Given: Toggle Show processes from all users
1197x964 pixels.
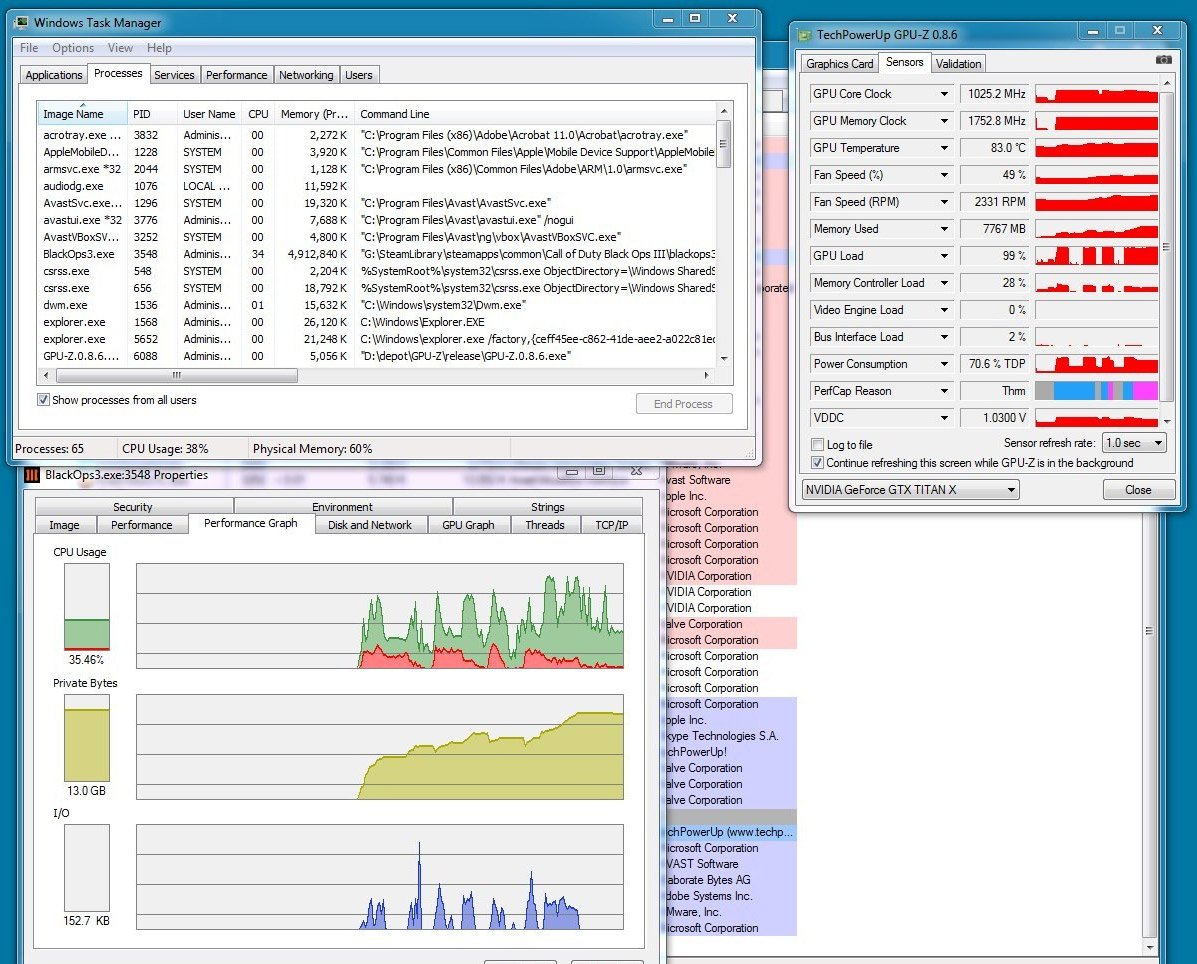Looking at the screenshot, I should point(44,400).
